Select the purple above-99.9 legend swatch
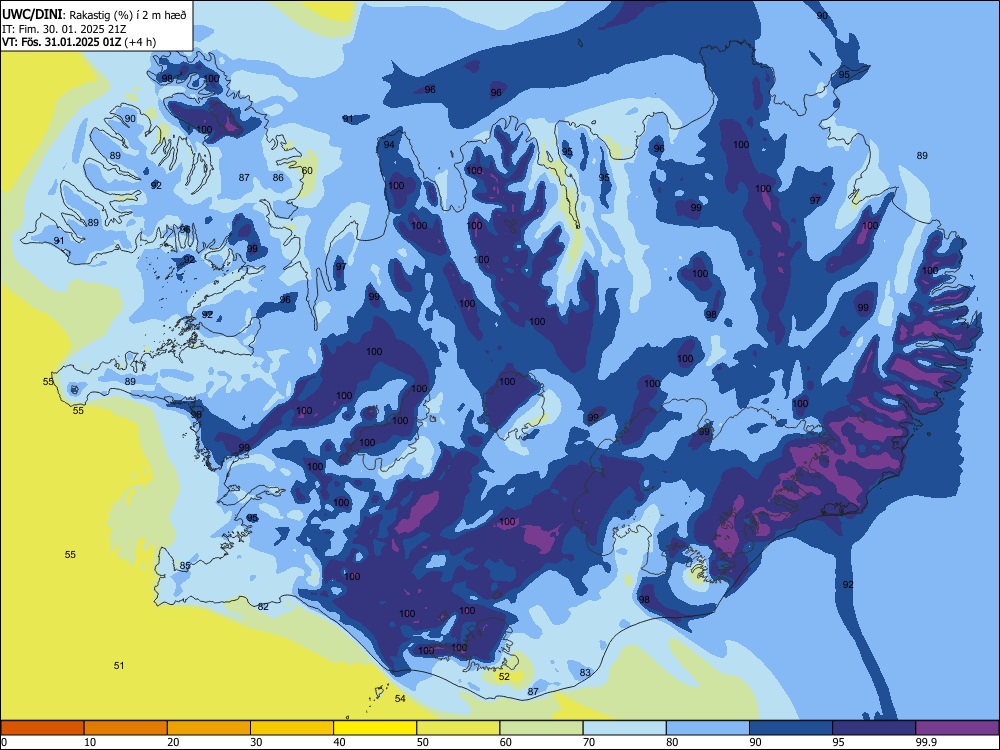1000x750 pixels. pos(957,728)
